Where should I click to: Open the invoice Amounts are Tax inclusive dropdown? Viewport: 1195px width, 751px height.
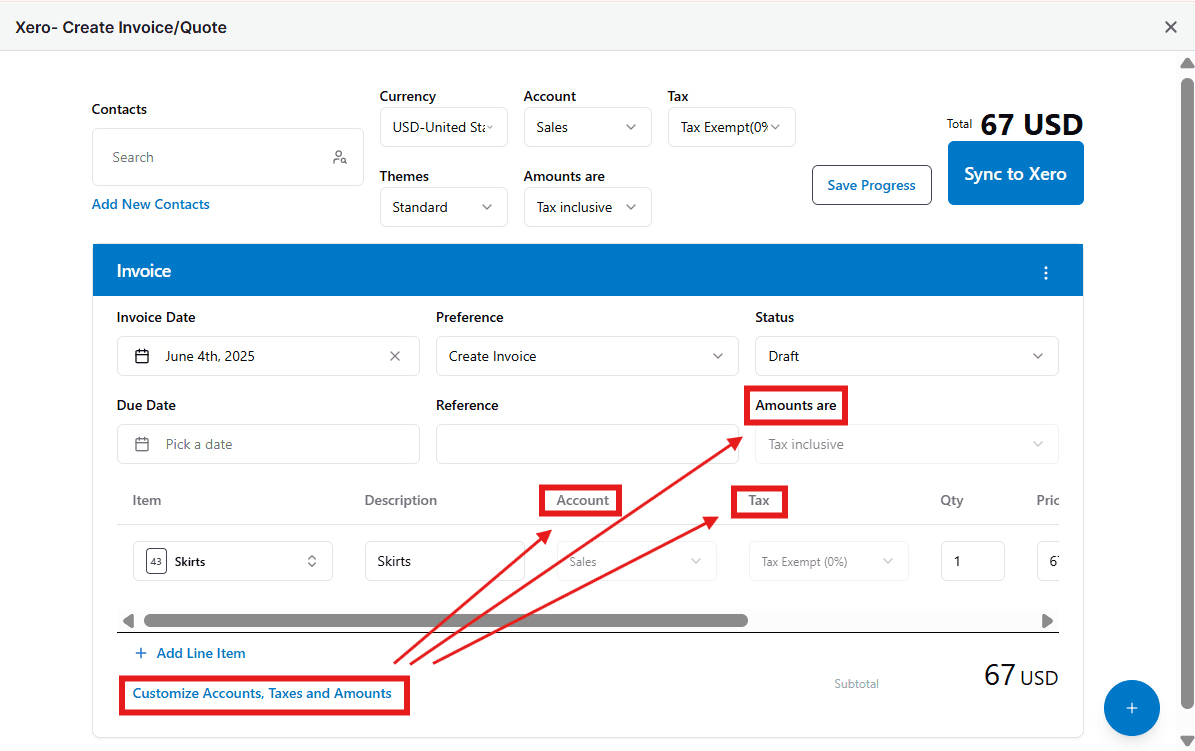pos(906,444)
